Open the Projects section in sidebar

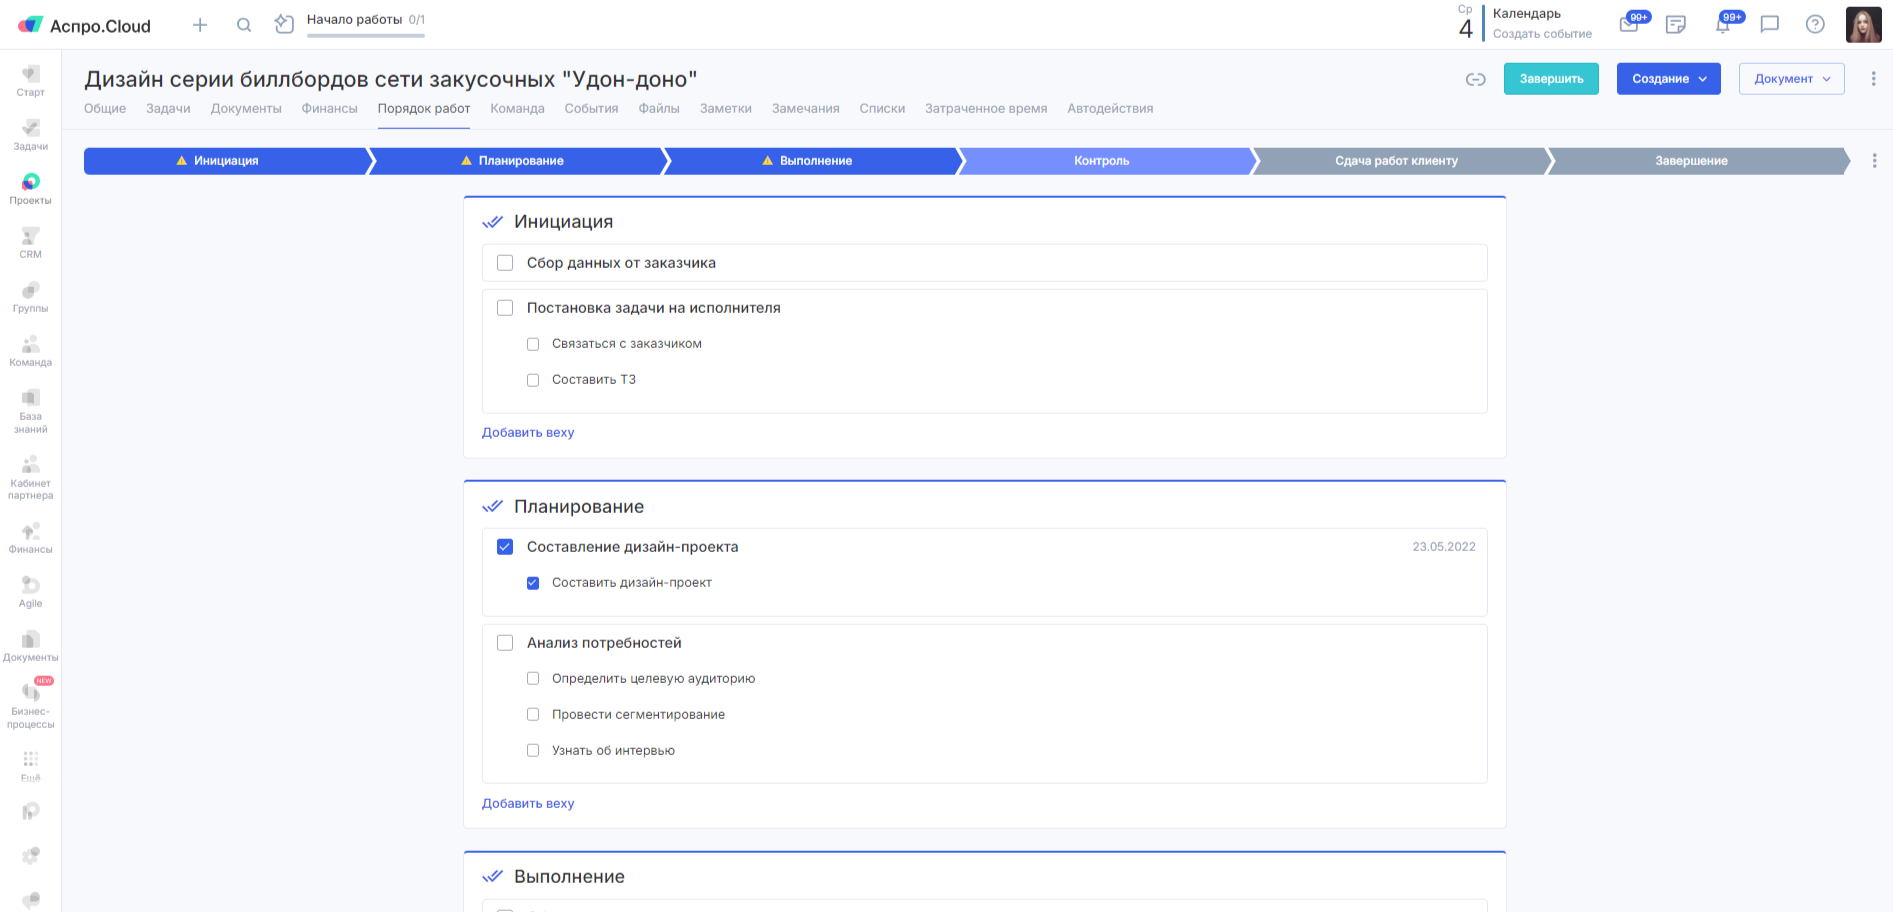tap(30, 187)
